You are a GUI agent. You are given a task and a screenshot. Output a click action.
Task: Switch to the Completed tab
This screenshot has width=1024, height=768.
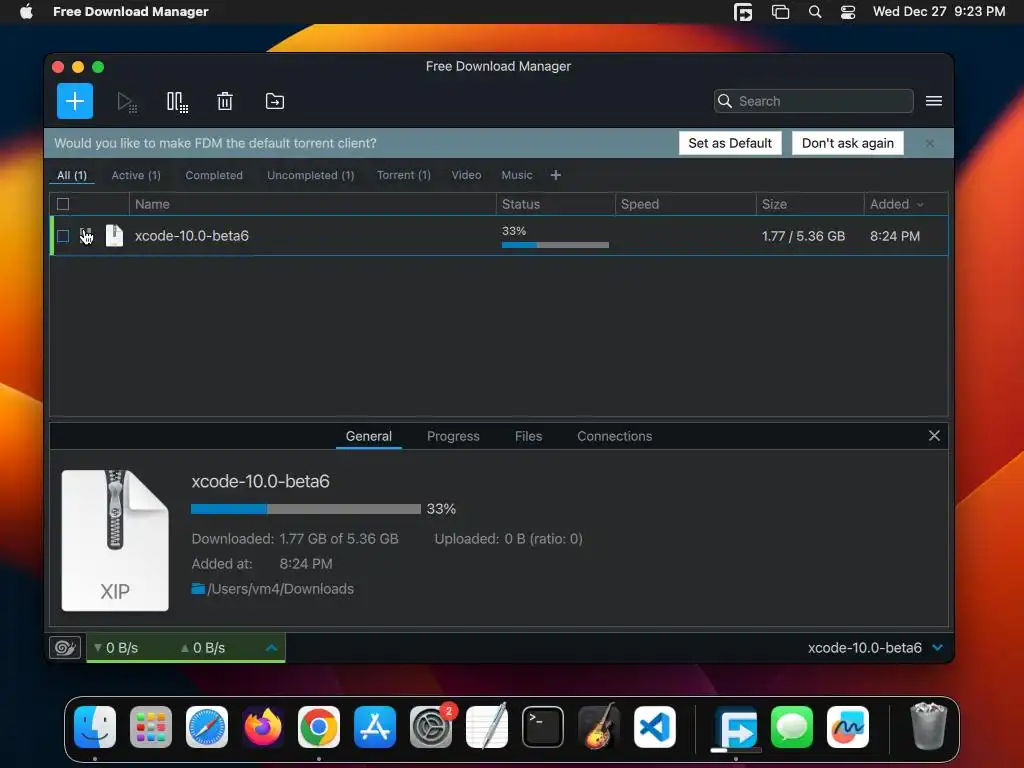pyautogui.click(x=214, y=175)
